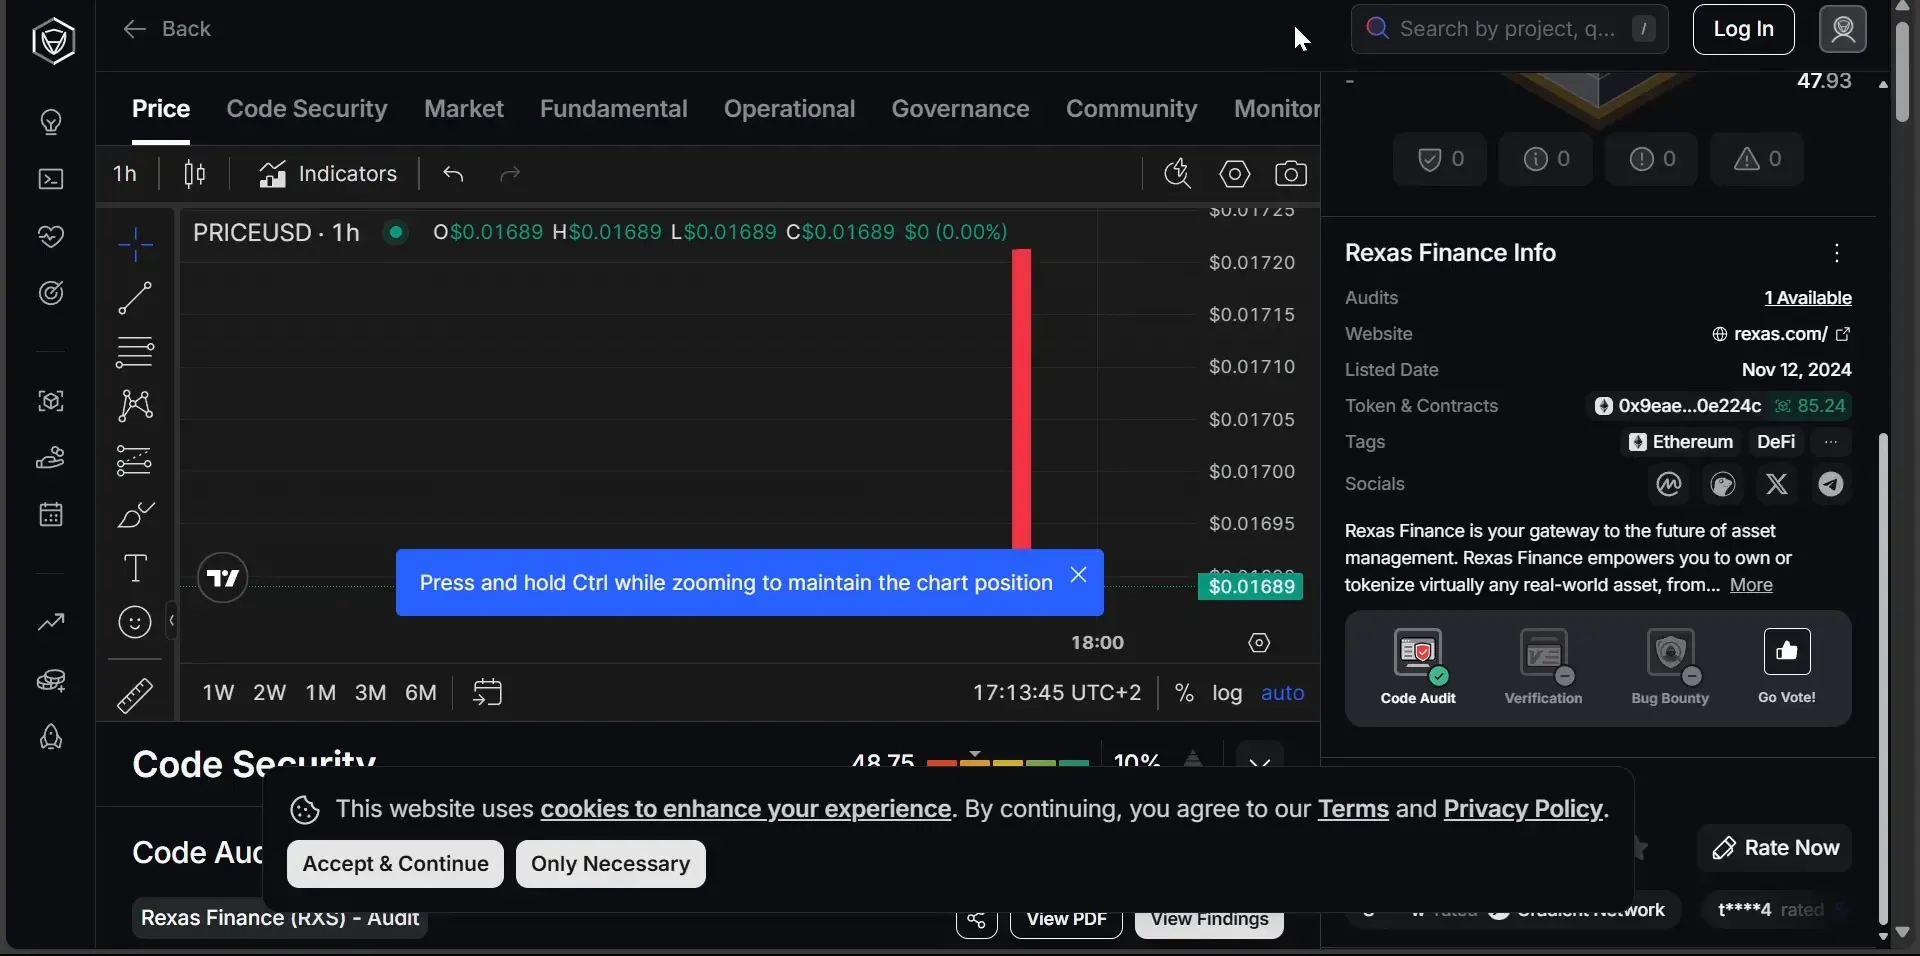Toggle auto scale on chart
Screen dimensions: 1920x956
(1283, 693)
